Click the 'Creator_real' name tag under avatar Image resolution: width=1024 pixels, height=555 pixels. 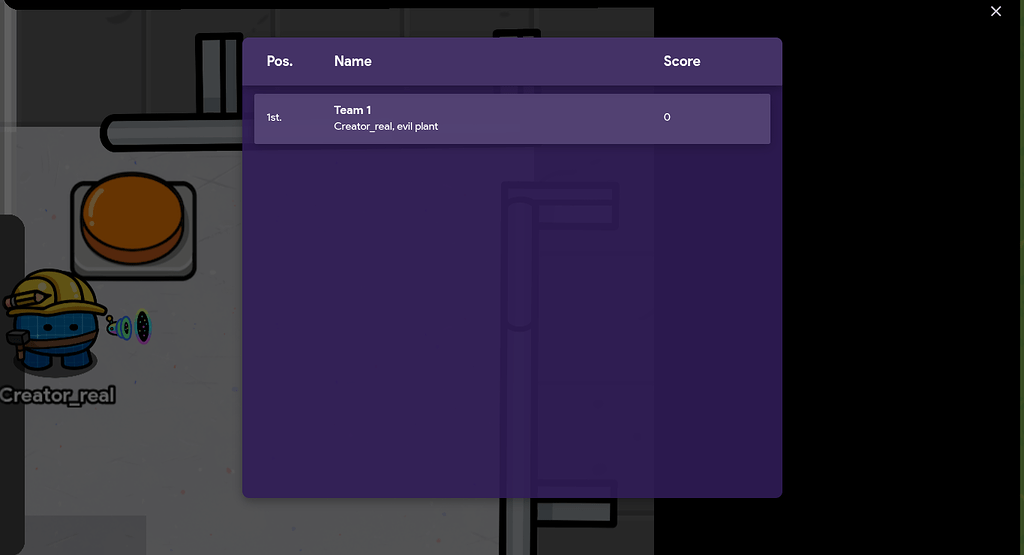(x=57, y=396)
